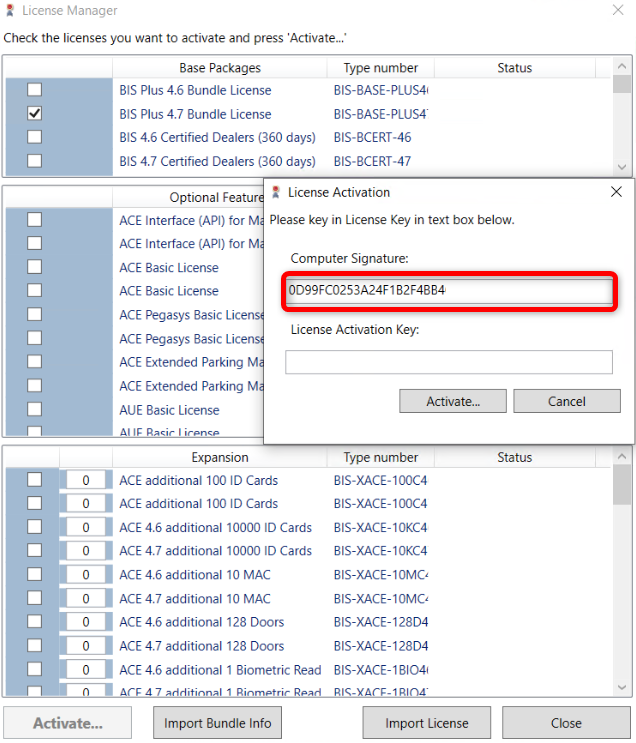Image resolution: width=636 pixels, height=743 pixels.
Task: Check the BIS Plus 4.6 Bundle License box
Action: tap(34, 90)
